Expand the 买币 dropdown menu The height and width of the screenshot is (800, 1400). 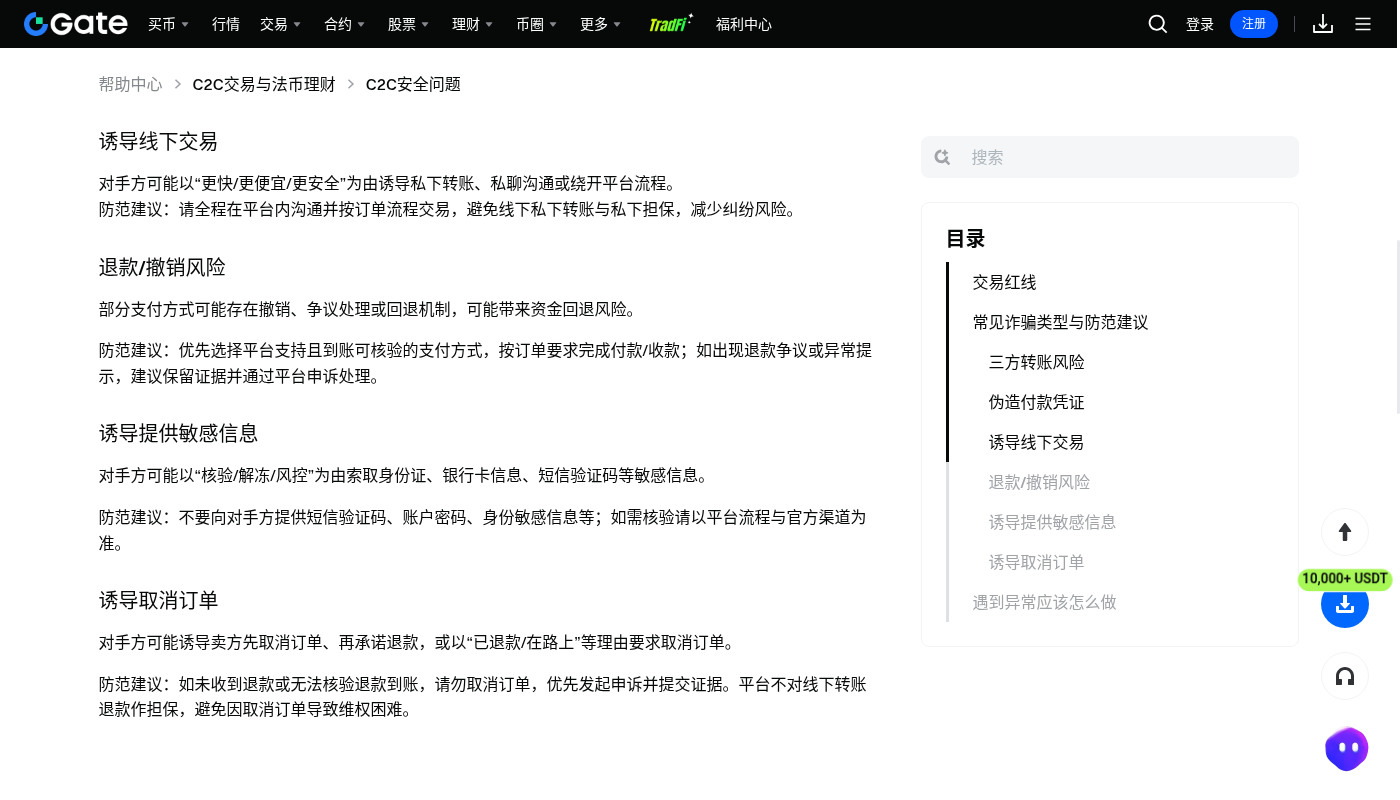point(168,24)
